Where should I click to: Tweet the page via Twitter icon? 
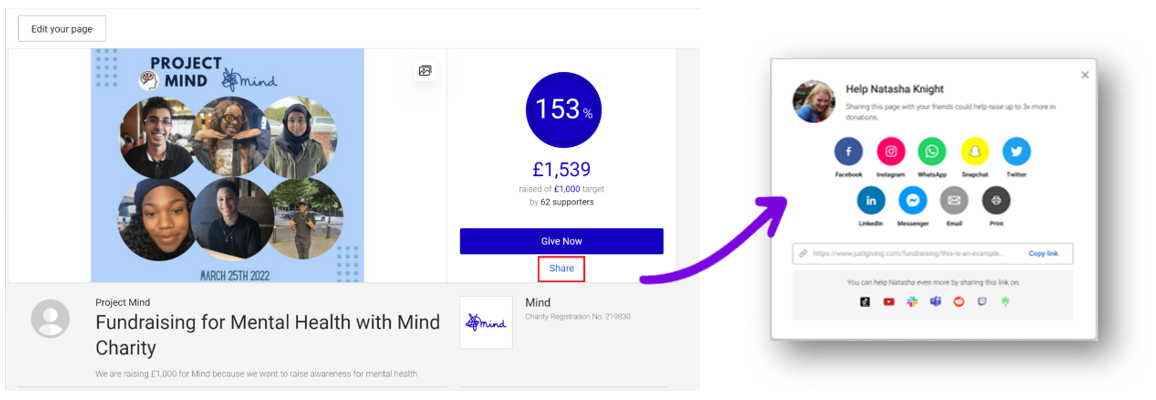coord(1016,152)
